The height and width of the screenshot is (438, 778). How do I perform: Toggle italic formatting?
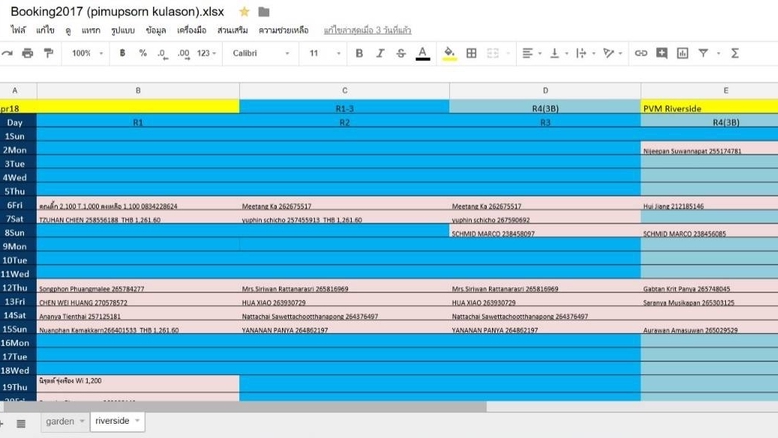[x=380, y=53]
